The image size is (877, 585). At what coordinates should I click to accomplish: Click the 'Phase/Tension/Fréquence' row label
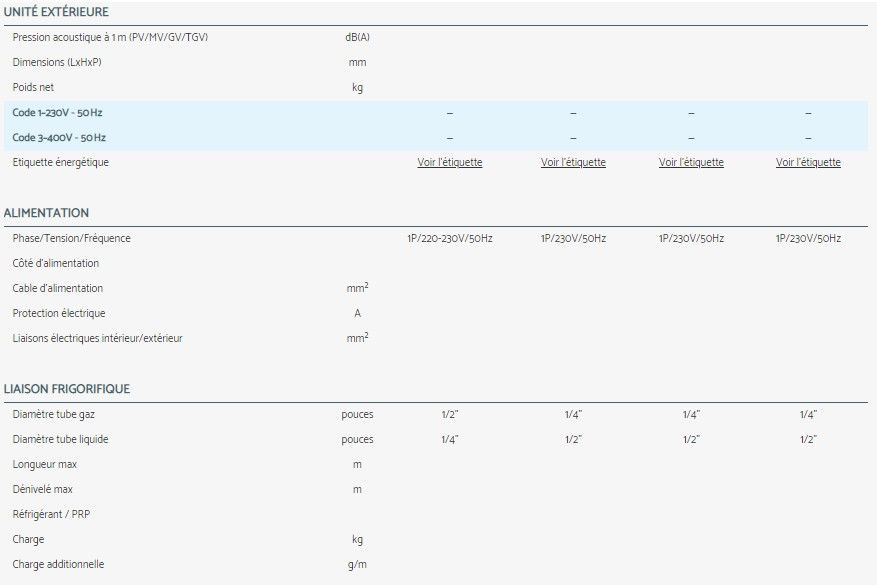pyautogui.click(x=71, y=238)
